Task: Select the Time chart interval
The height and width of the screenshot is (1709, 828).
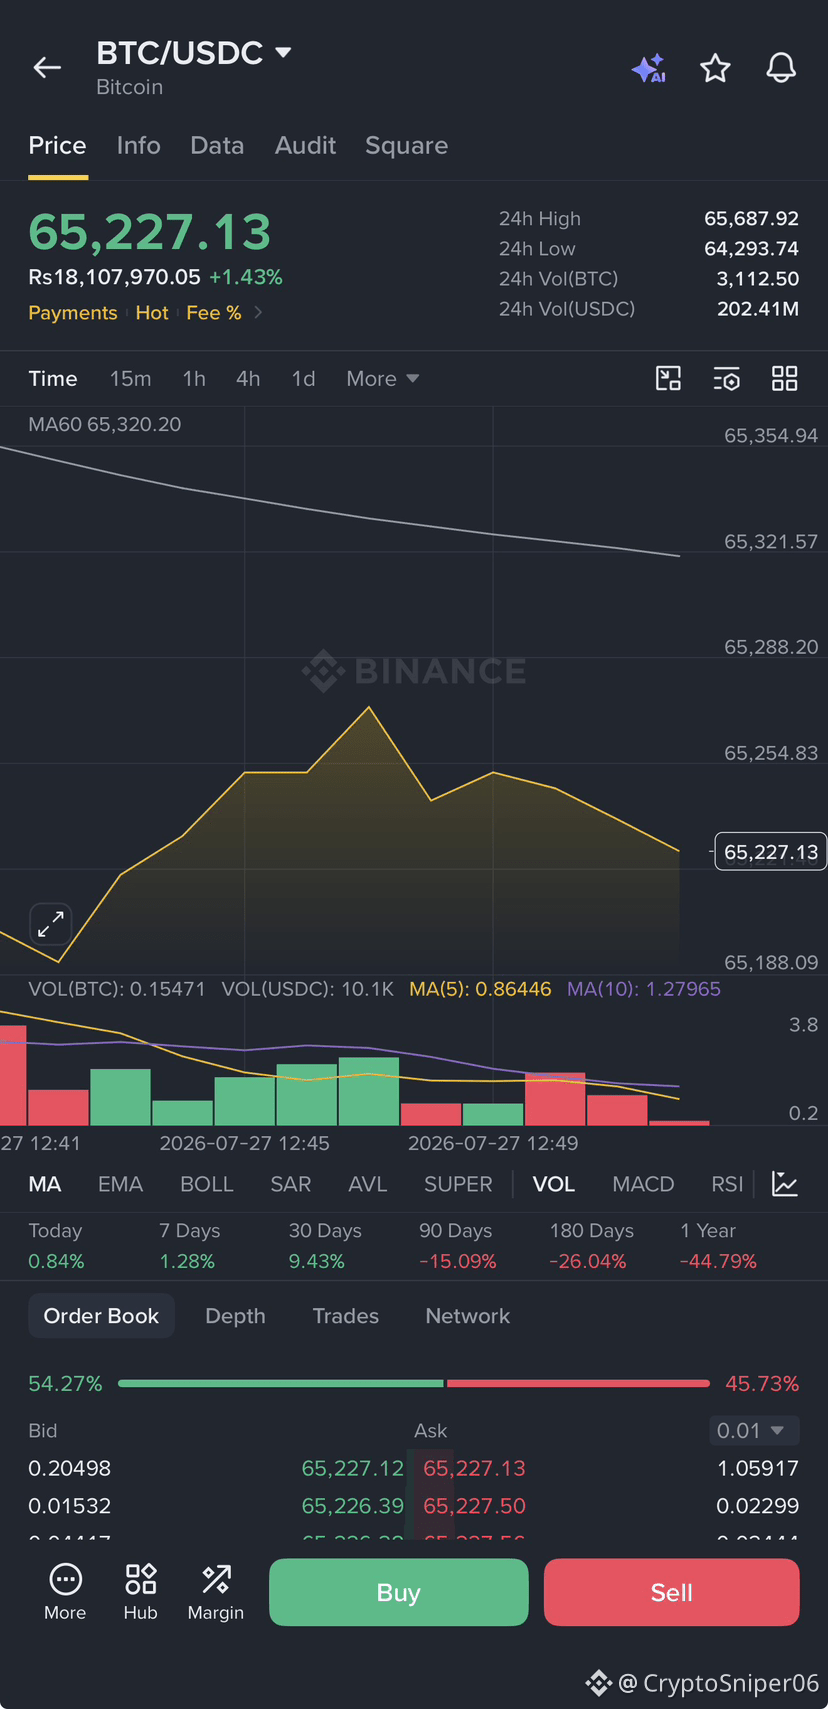Action: click(x=53, y=379)
